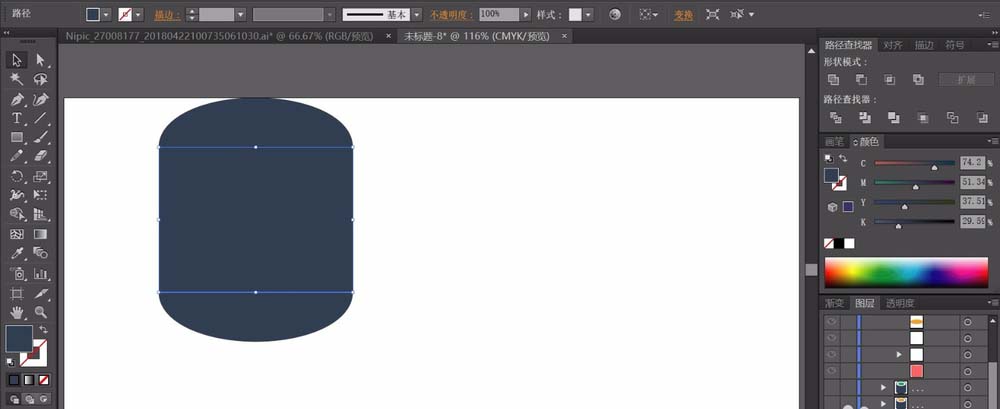
Task: Open Pathfinder panel flyout menu
Action: click(992, 45)
